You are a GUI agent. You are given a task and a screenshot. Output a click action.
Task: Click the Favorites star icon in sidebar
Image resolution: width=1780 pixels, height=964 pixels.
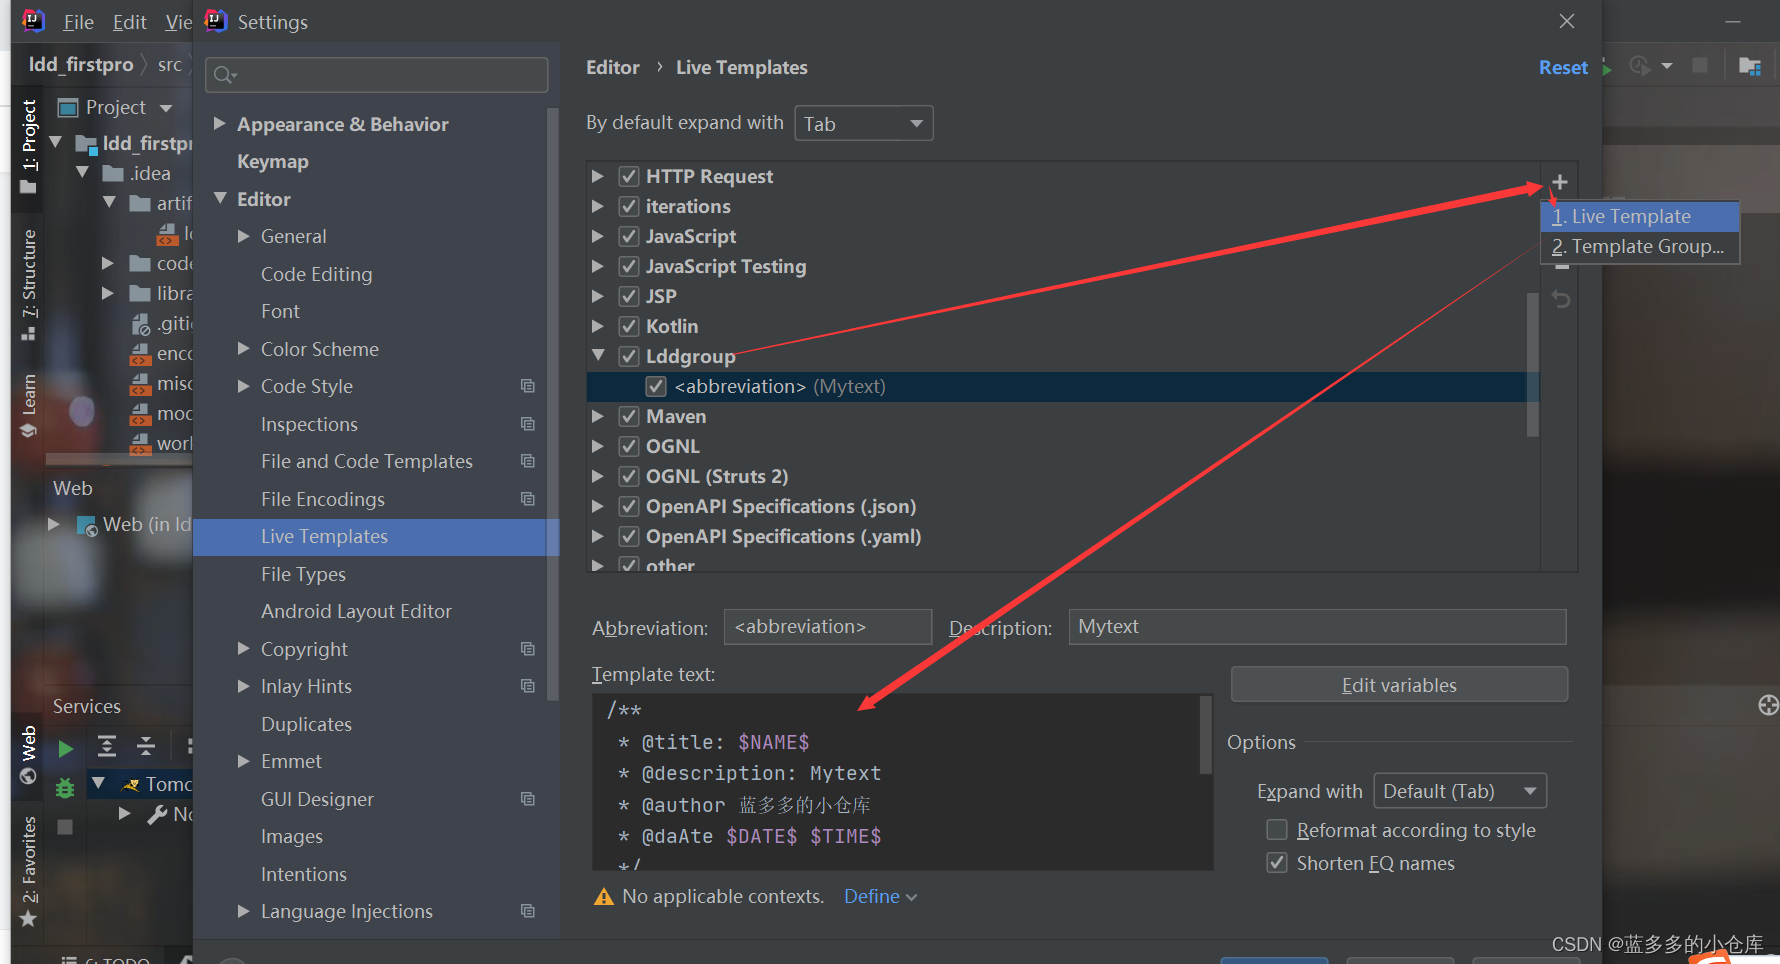pos(27,918)
